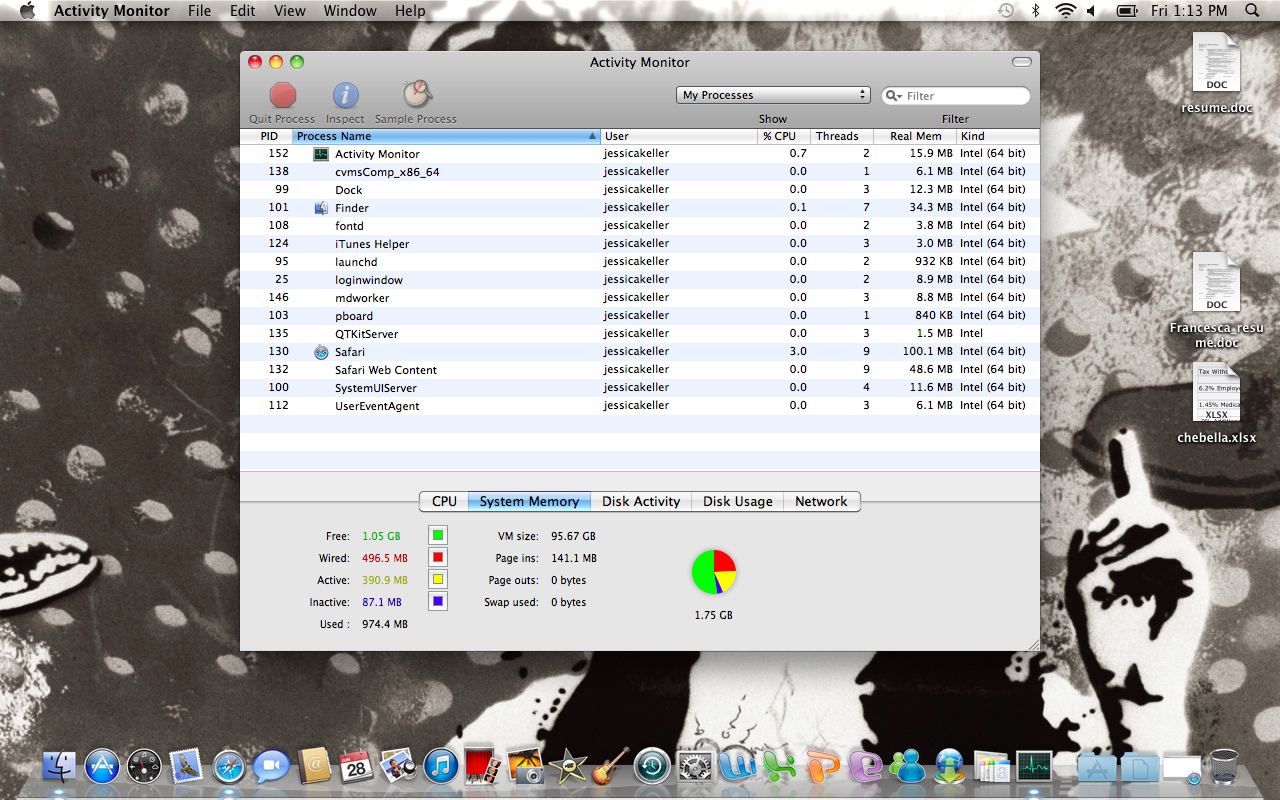This screenshot has width=1280, height=800.
Task: Open Preview from the Dock
Action: (x=398, y=767)
